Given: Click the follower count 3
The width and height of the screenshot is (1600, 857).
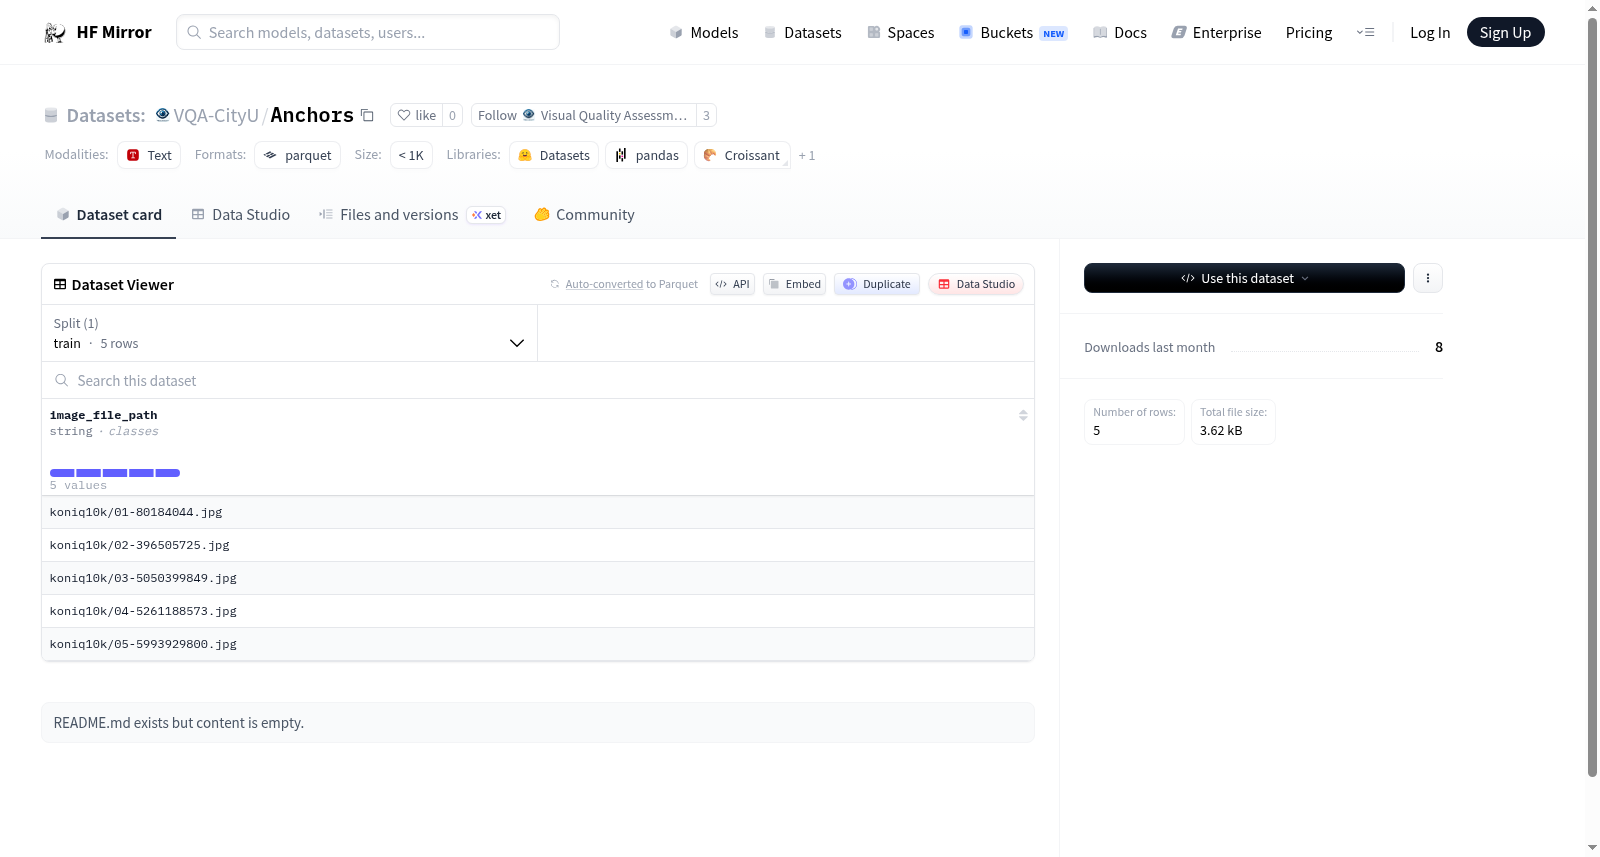Looking at the screenshot, I should pos(706,116).
